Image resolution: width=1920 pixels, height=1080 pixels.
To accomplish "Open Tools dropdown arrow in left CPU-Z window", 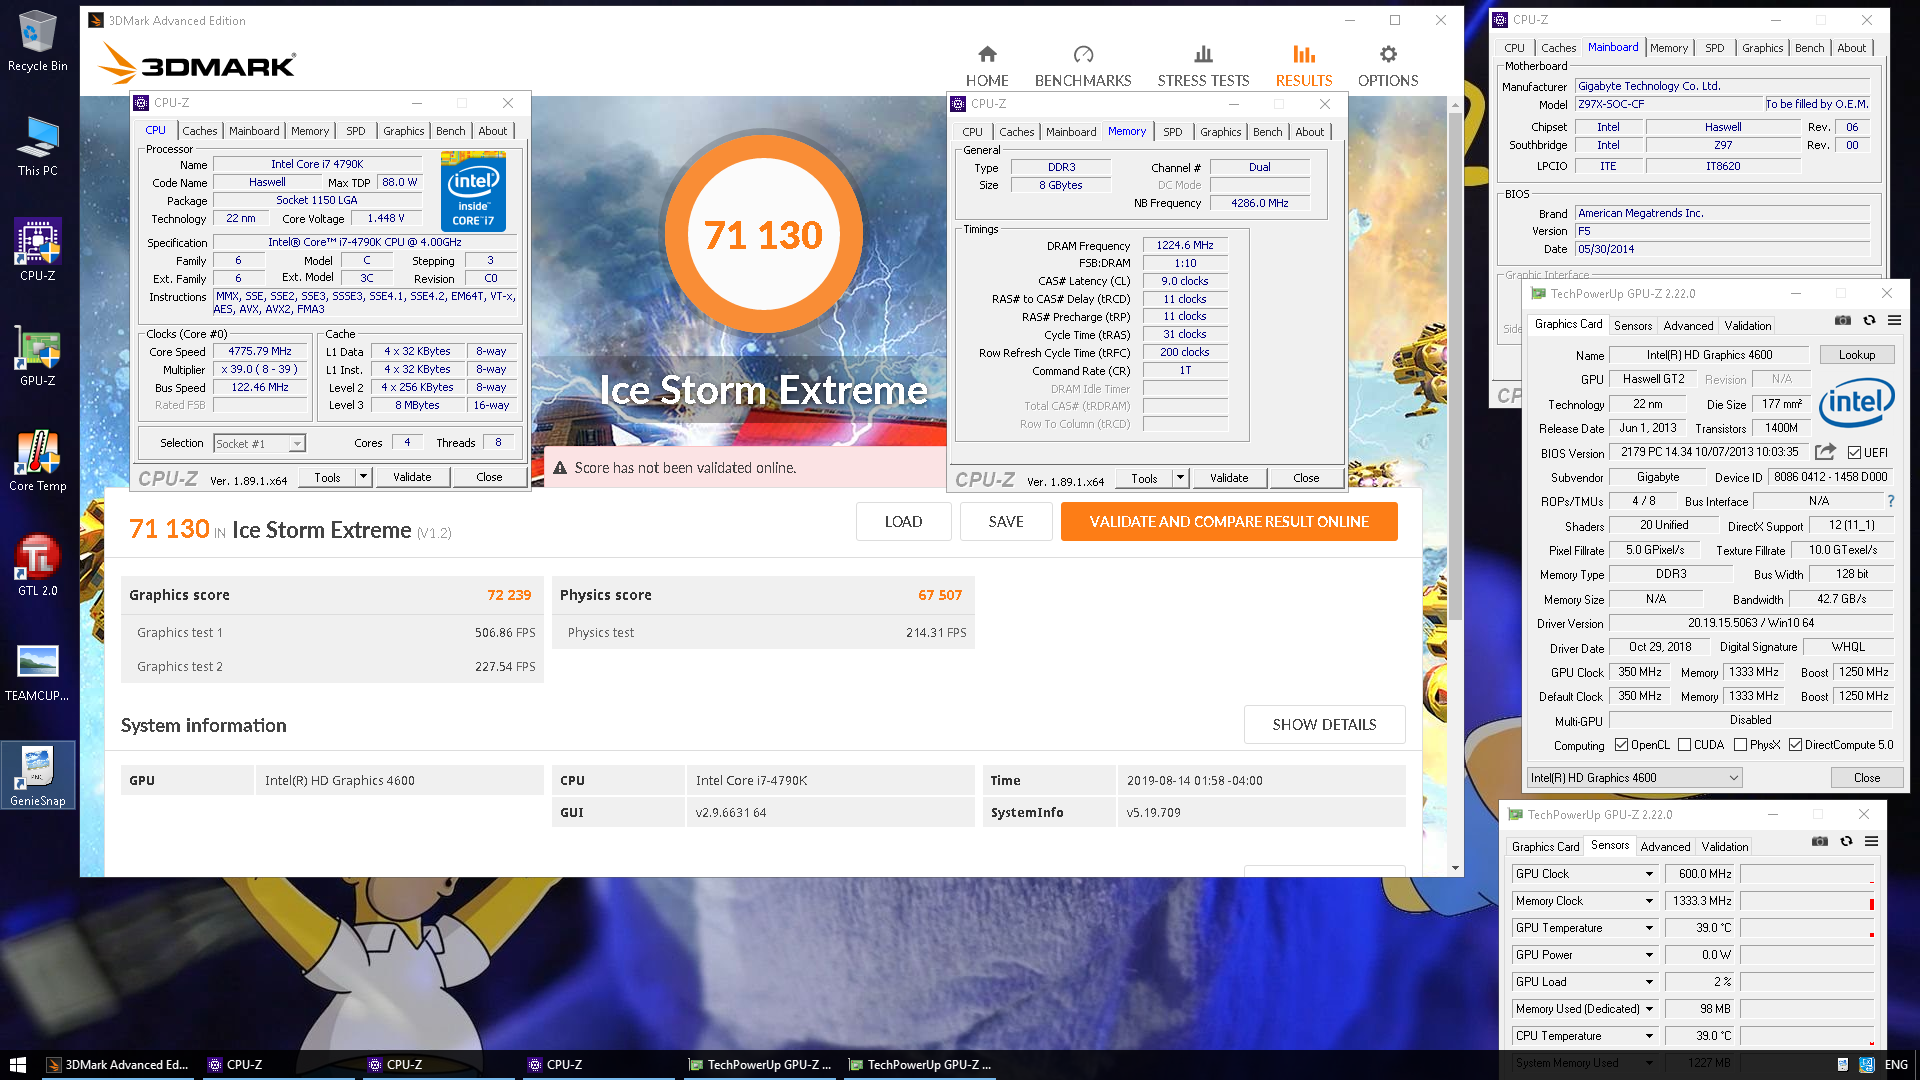I will [x=363, y=477].
